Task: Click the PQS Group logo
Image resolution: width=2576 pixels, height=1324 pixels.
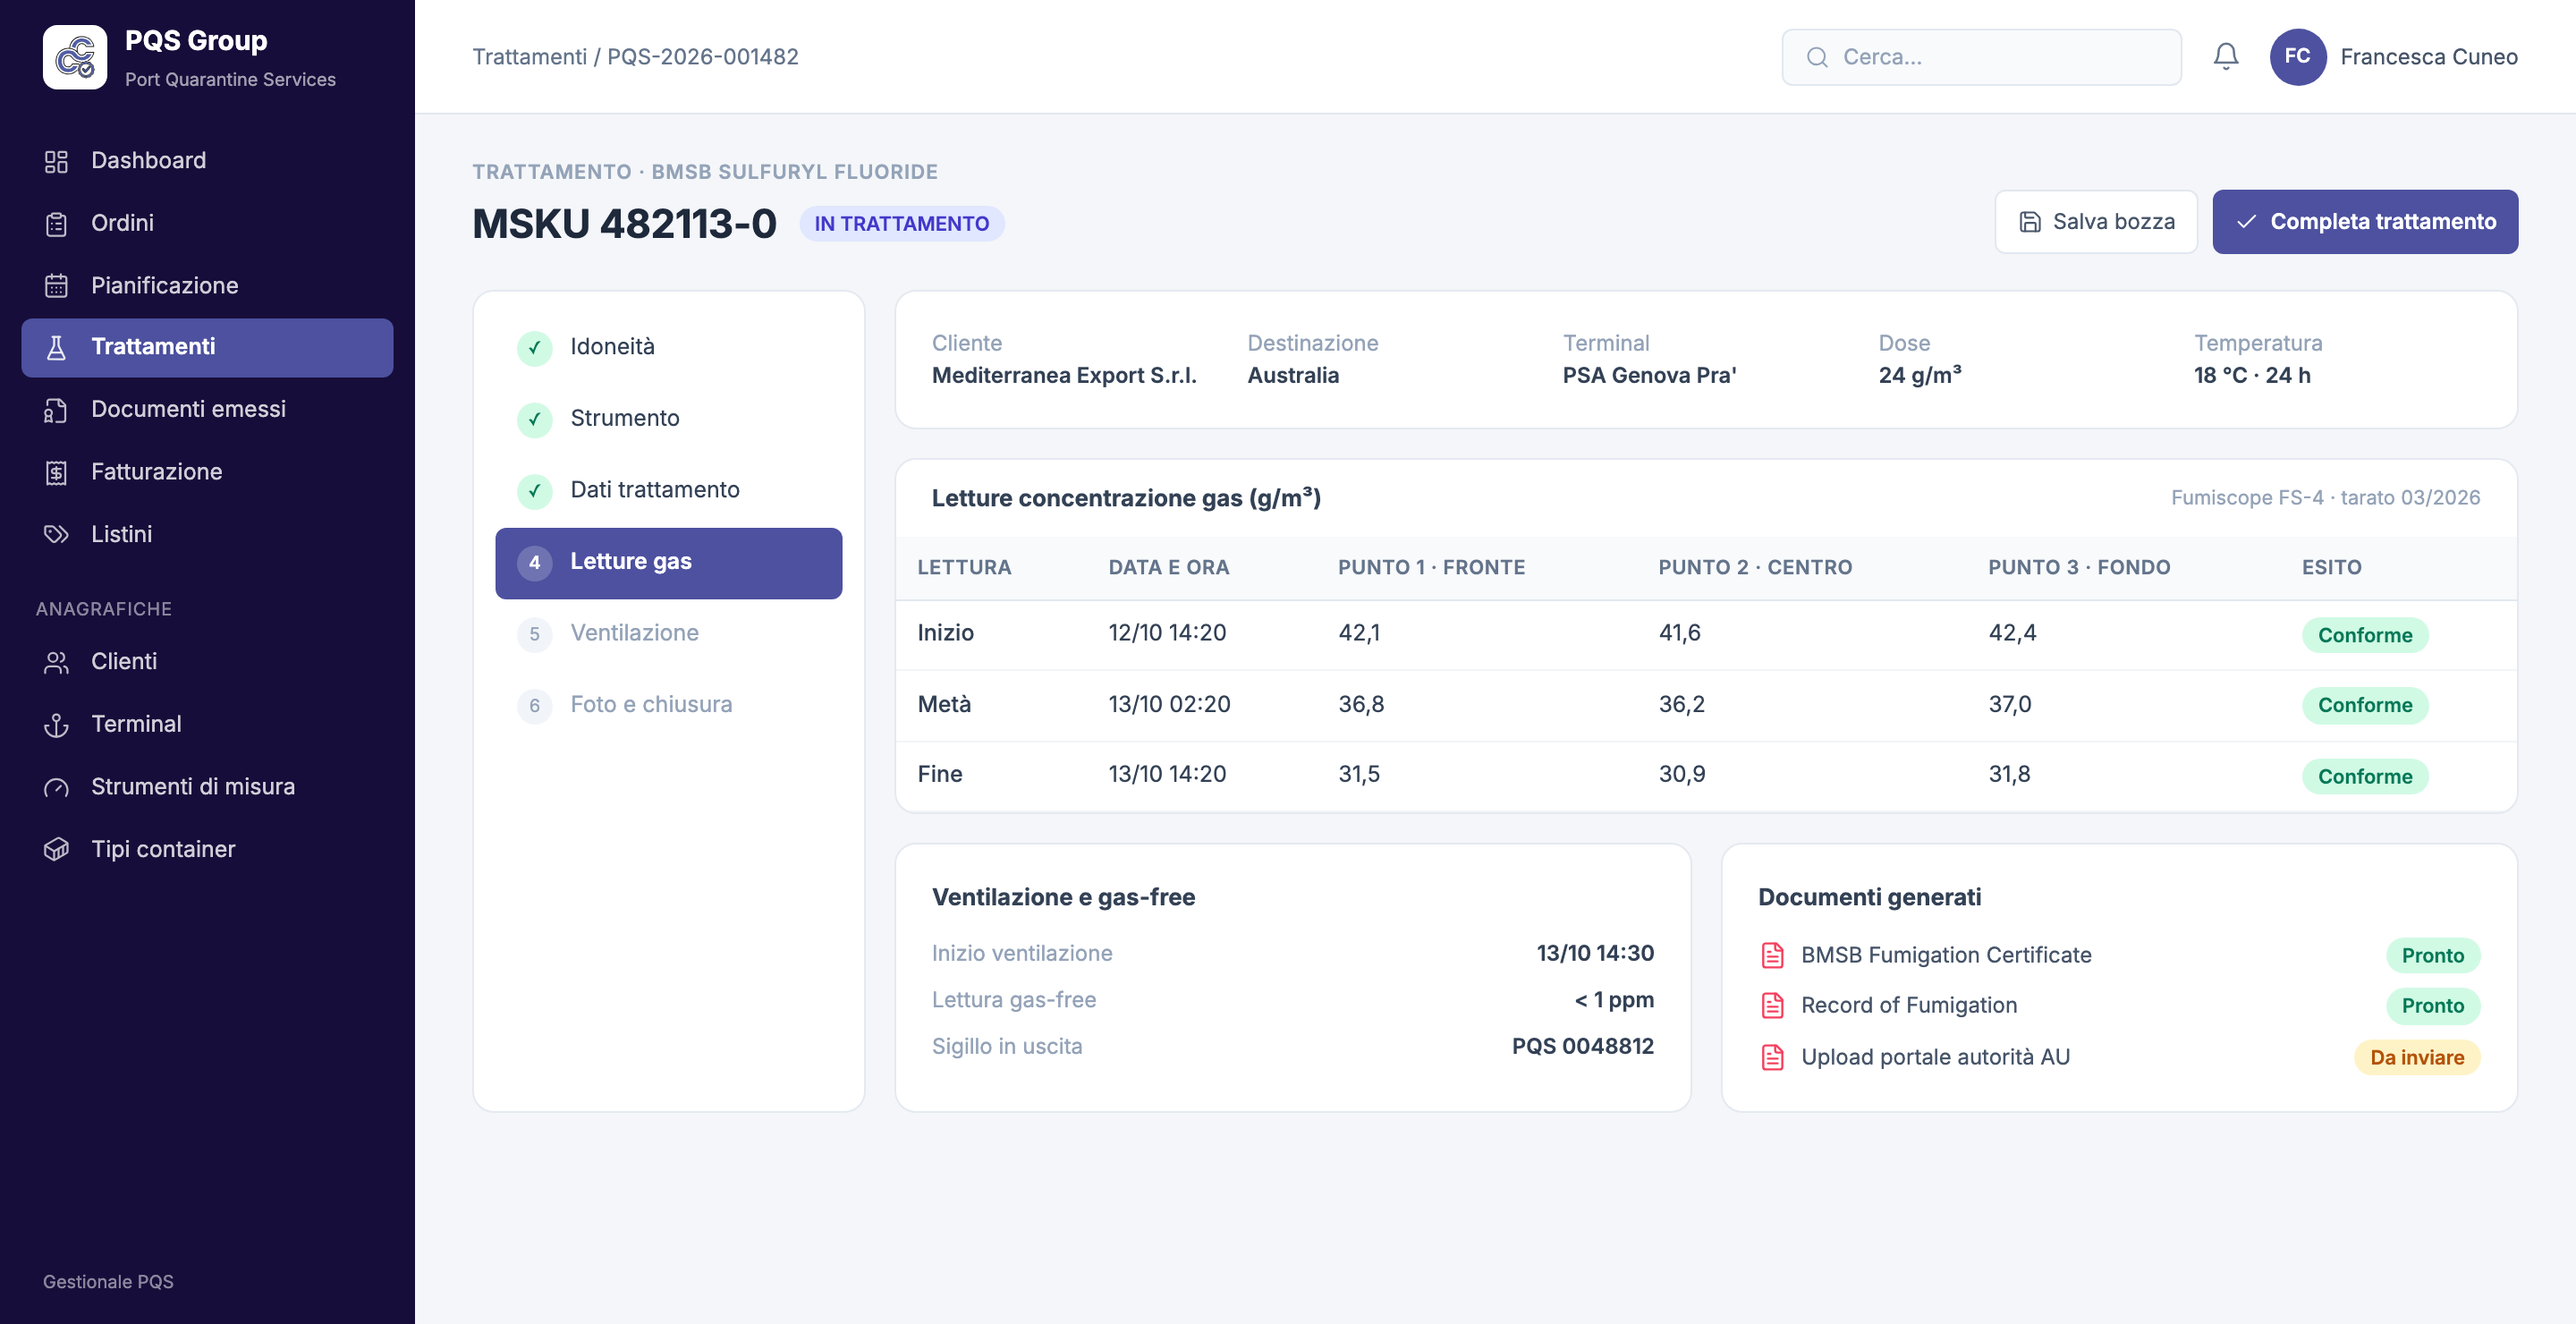Action: [x=75, y=57]
